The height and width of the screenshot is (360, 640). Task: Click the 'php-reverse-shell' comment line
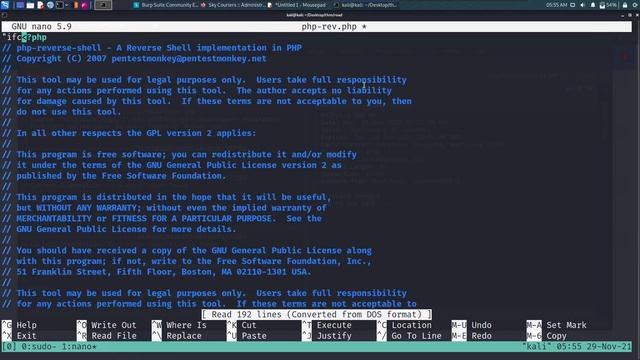[x=152, y=48]
